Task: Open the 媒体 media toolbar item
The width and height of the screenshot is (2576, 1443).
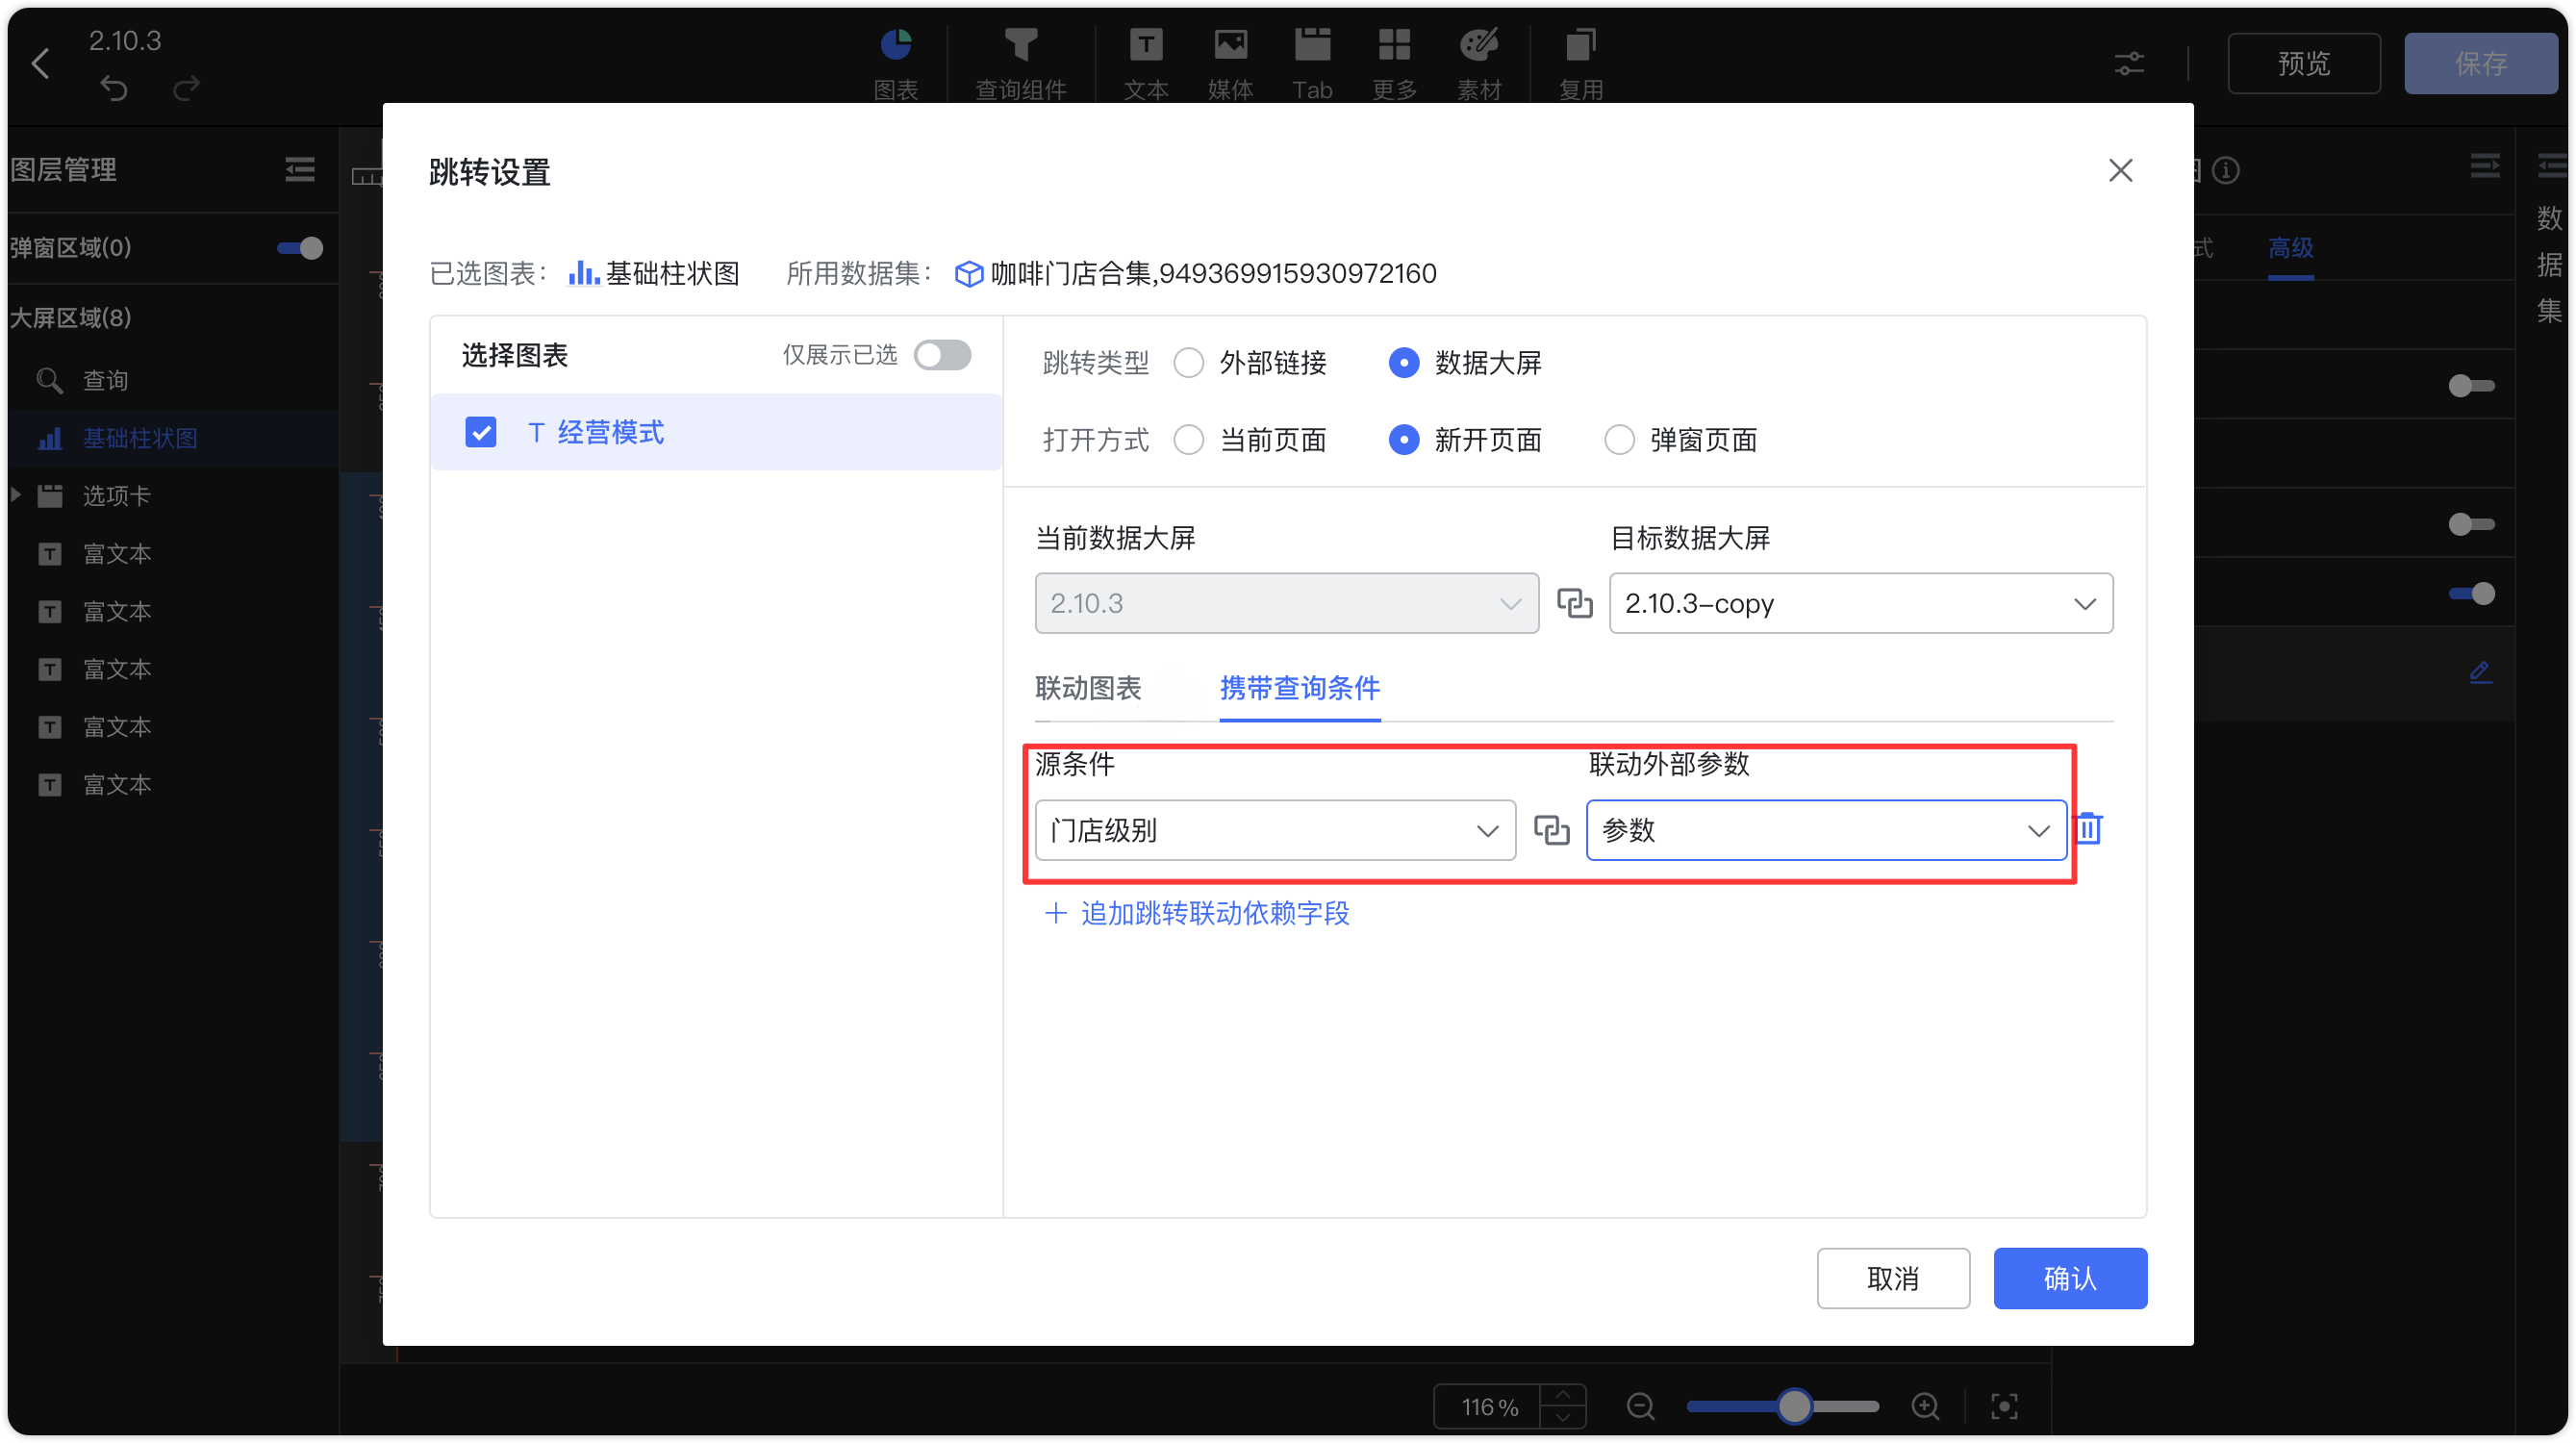Action: (x=1230, y=64)
